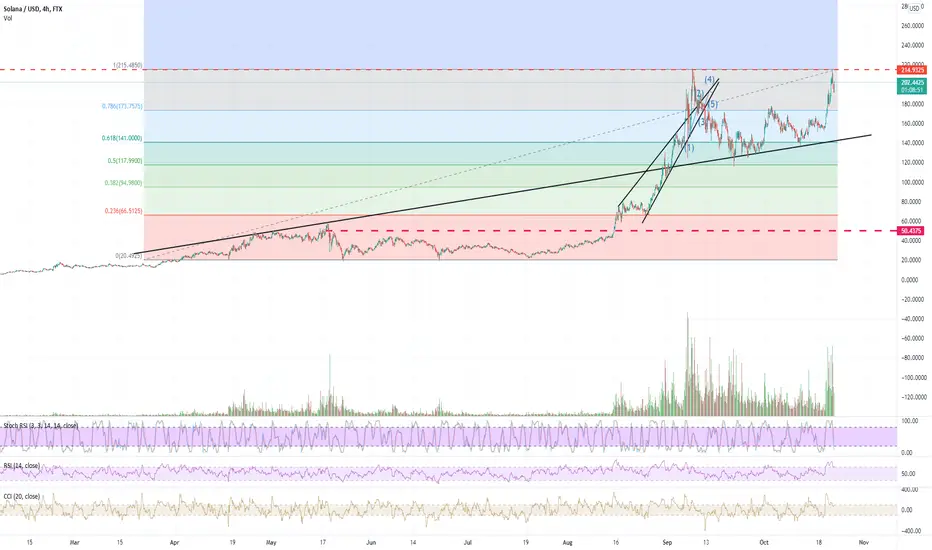This screenshot has width=932, height=550.
Task: Select the 0.5(117.9900) Fibonacci level label
Action: pos(125,161)
